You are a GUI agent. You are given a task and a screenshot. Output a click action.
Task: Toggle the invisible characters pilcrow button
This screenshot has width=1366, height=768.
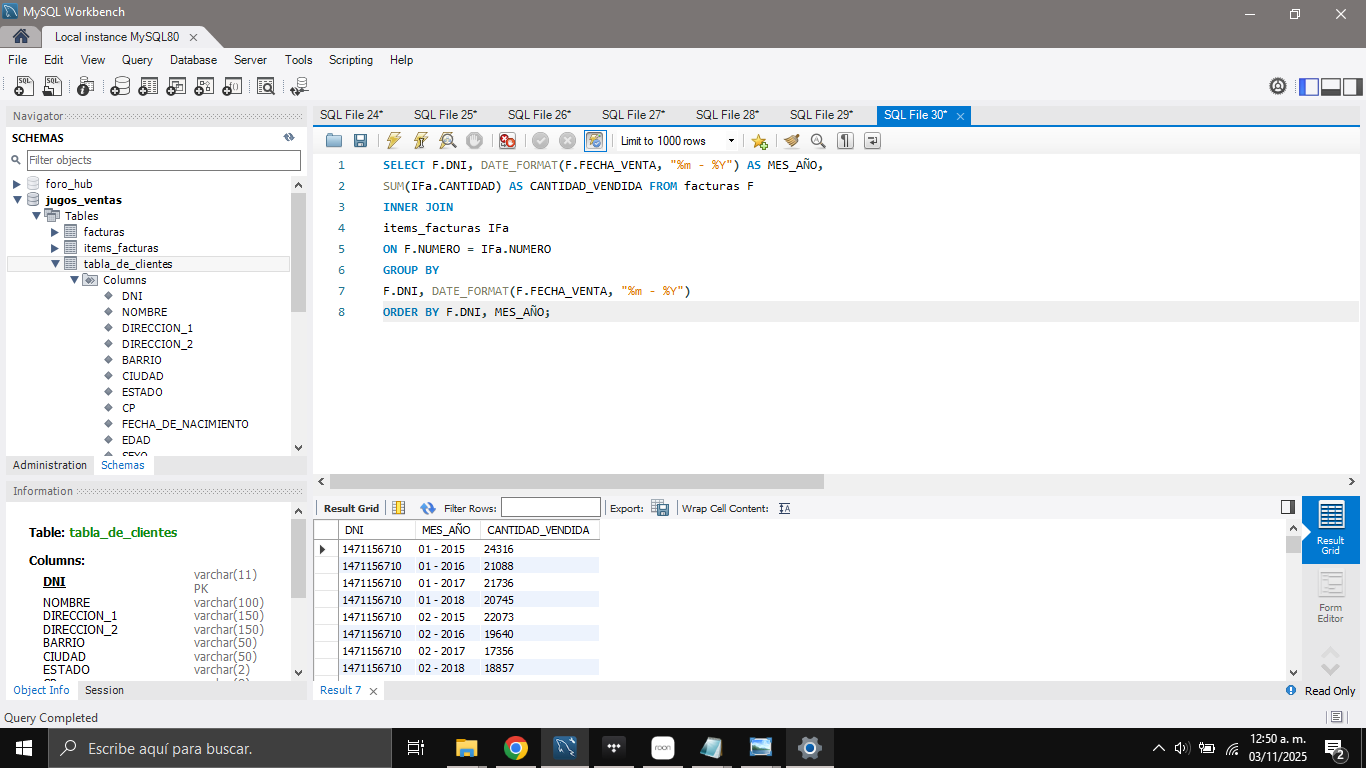pos(845,141)
